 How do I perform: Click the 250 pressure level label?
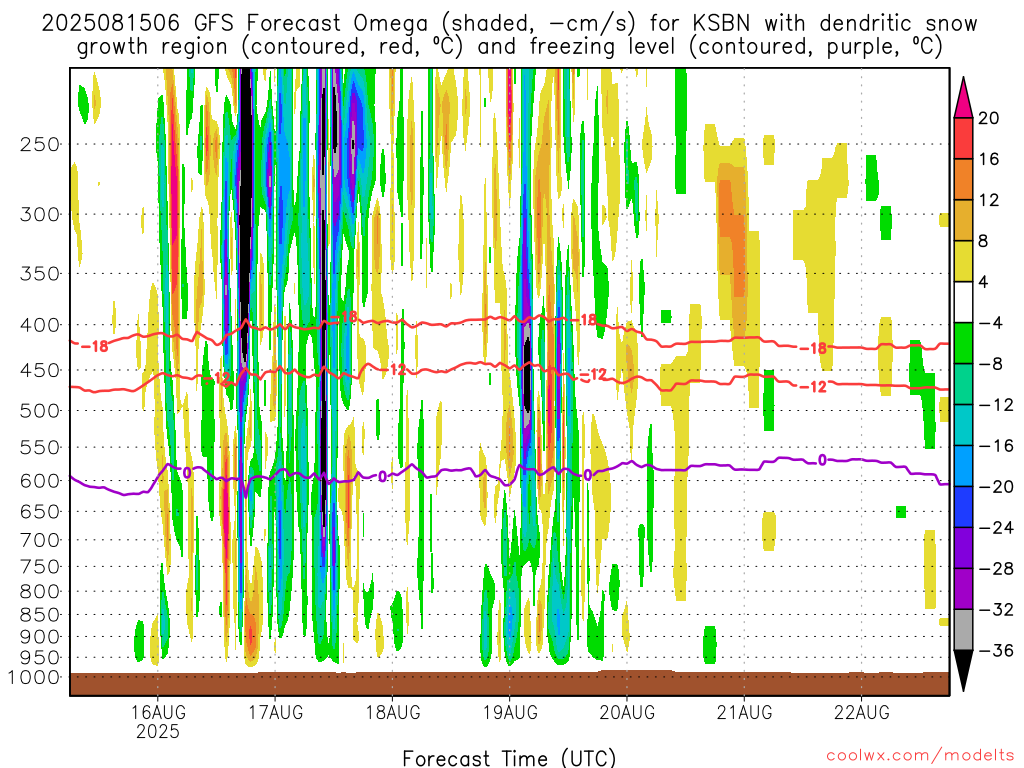point(40,144)
